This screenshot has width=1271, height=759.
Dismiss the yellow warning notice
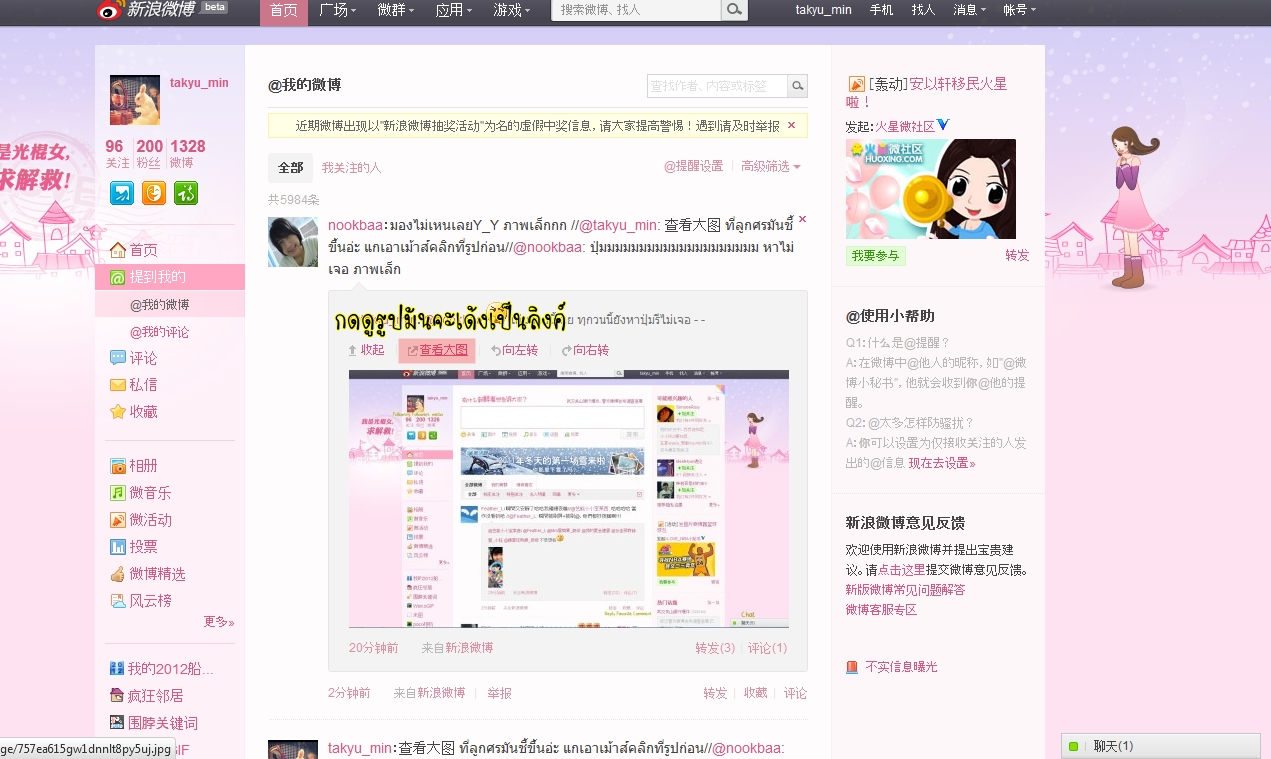(792, 126)
